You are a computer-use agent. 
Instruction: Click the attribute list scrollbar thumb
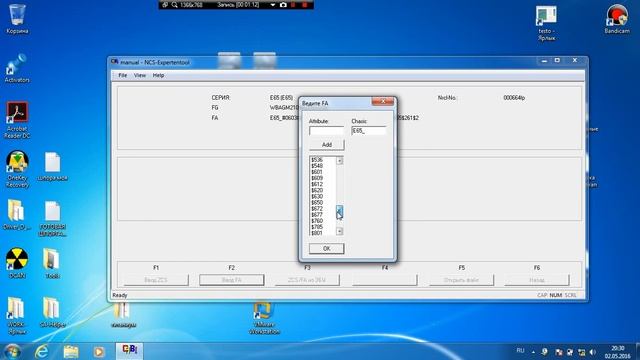(340, 211)
